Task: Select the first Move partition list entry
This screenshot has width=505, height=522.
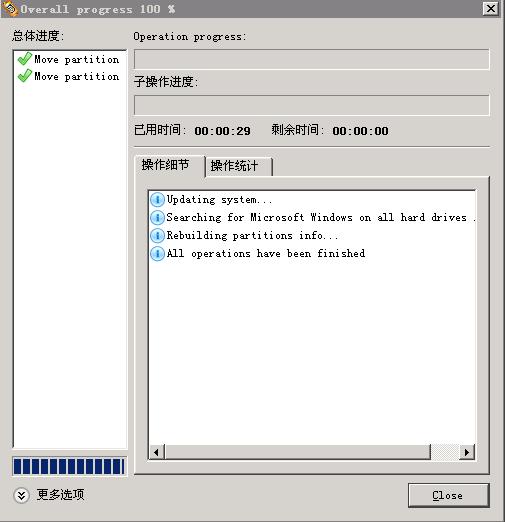Action: click(69, 59)
